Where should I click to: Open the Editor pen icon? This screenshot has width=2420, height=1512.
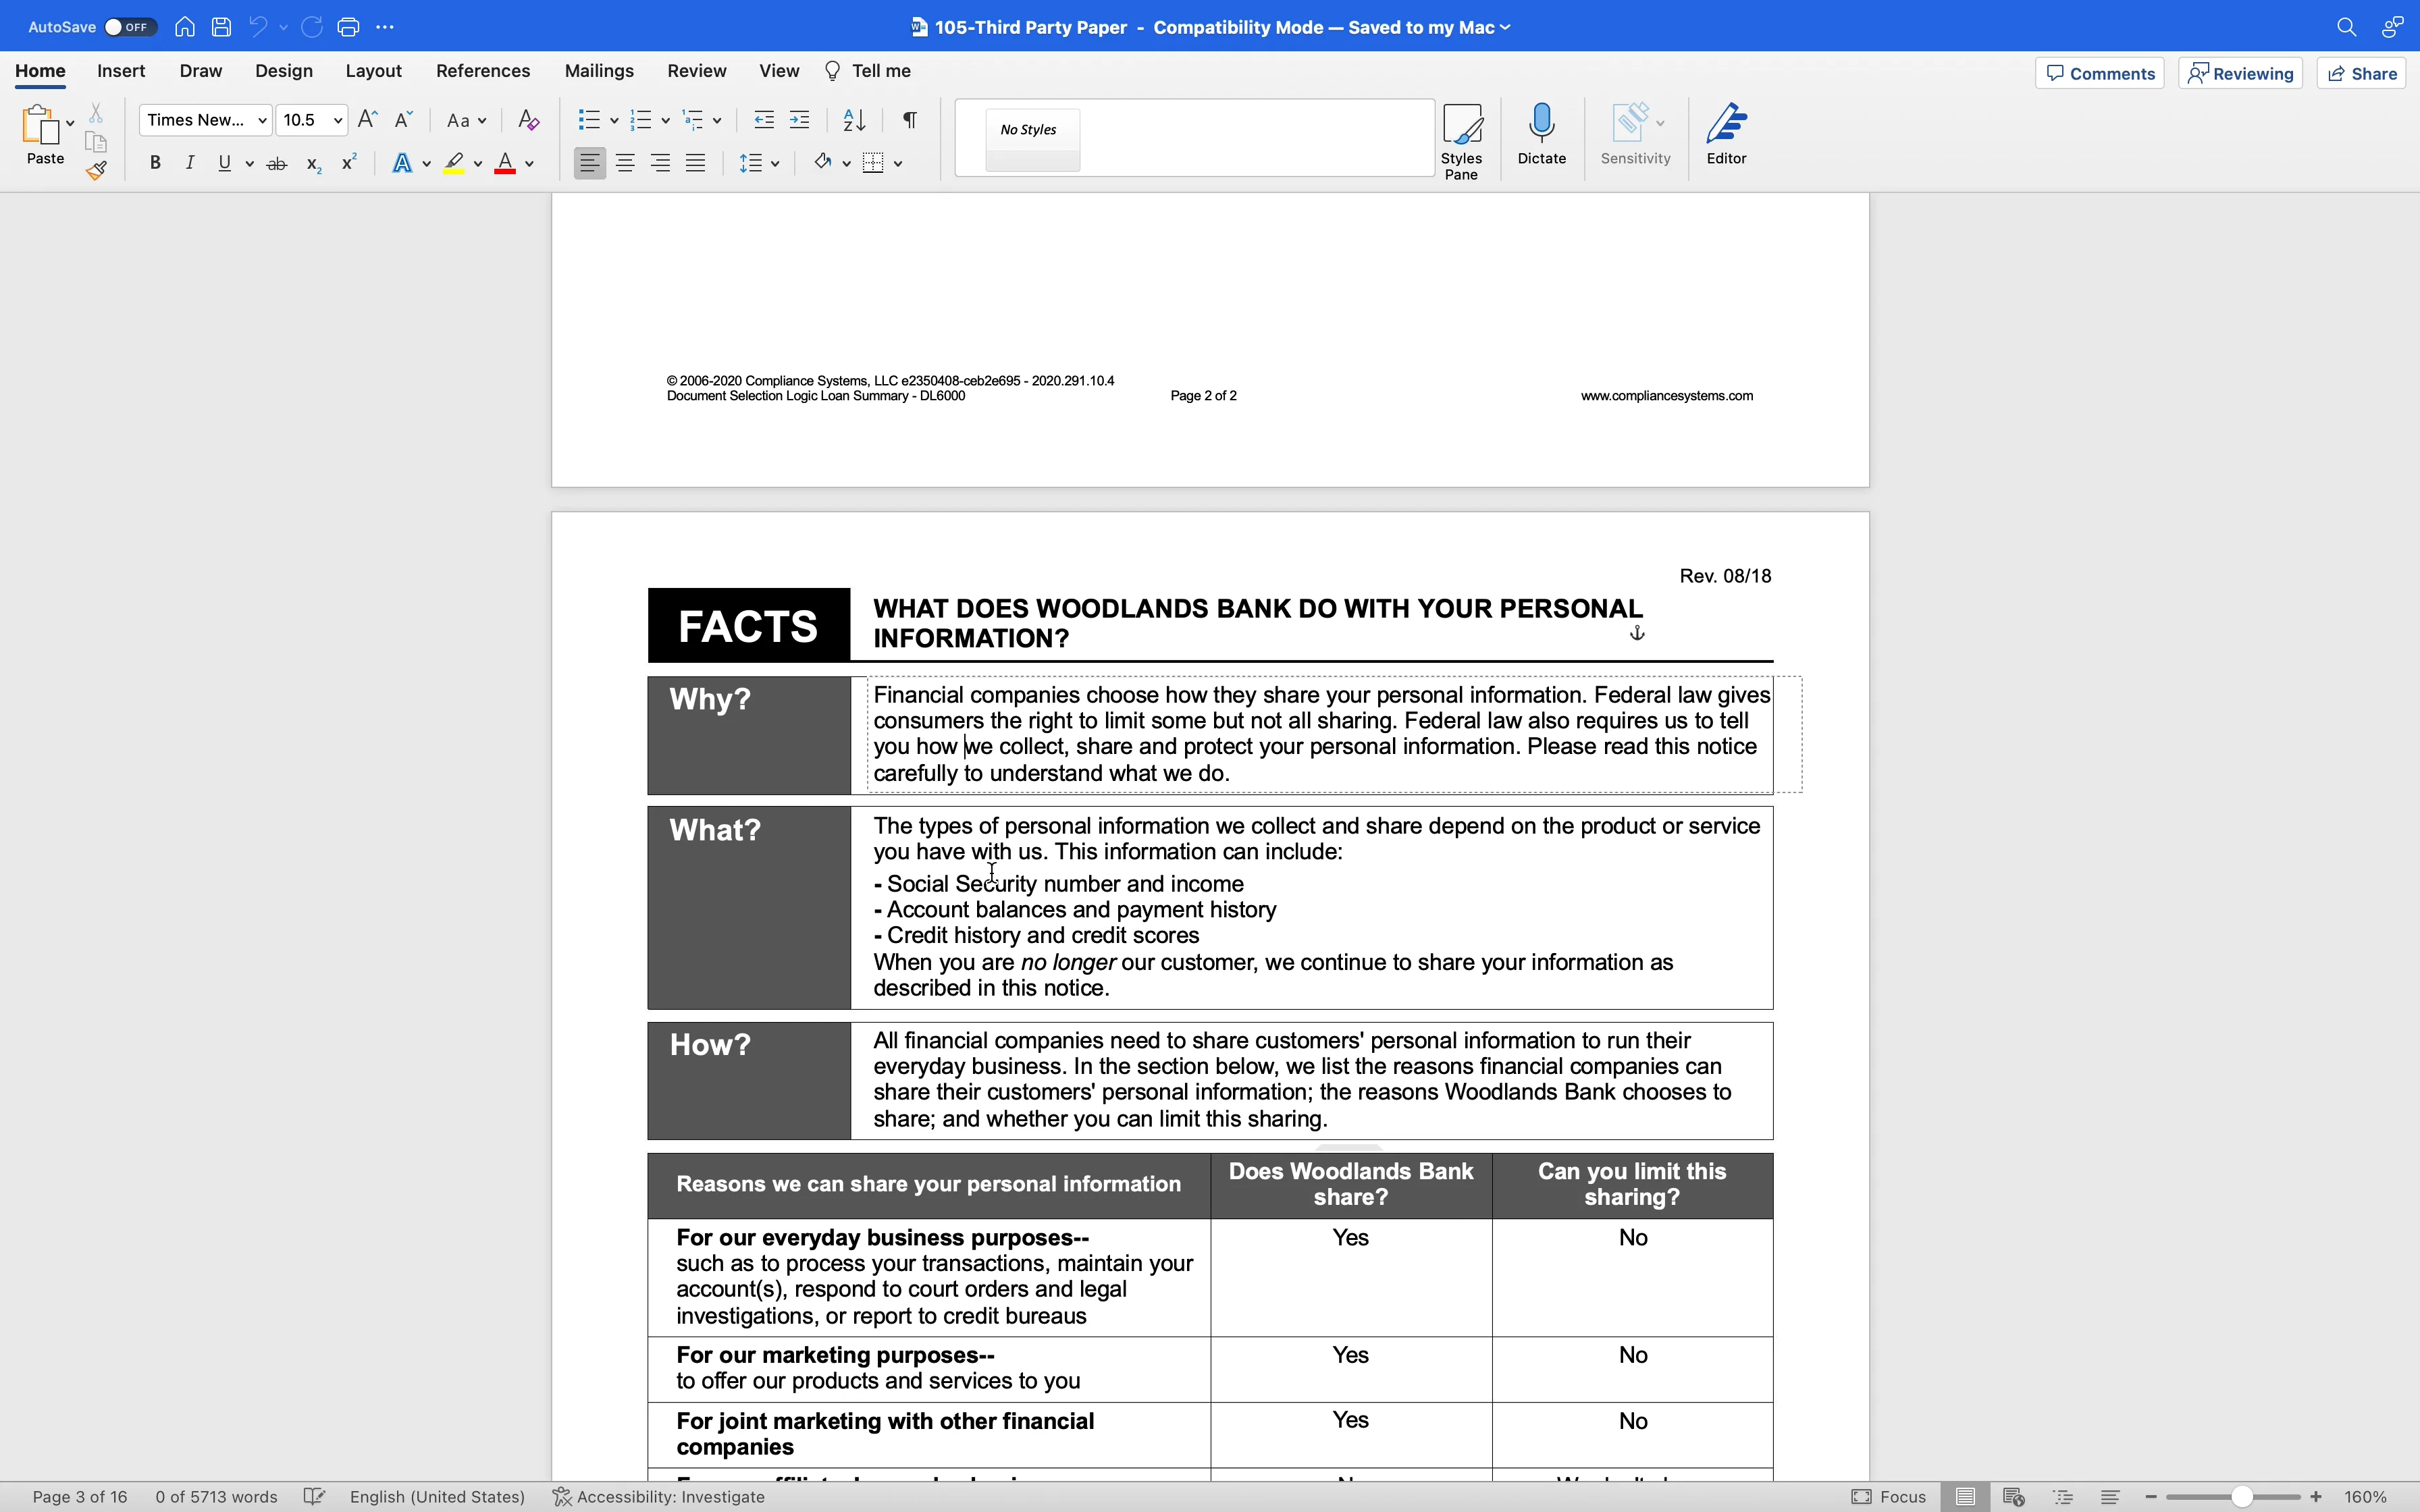[1727, 123]
